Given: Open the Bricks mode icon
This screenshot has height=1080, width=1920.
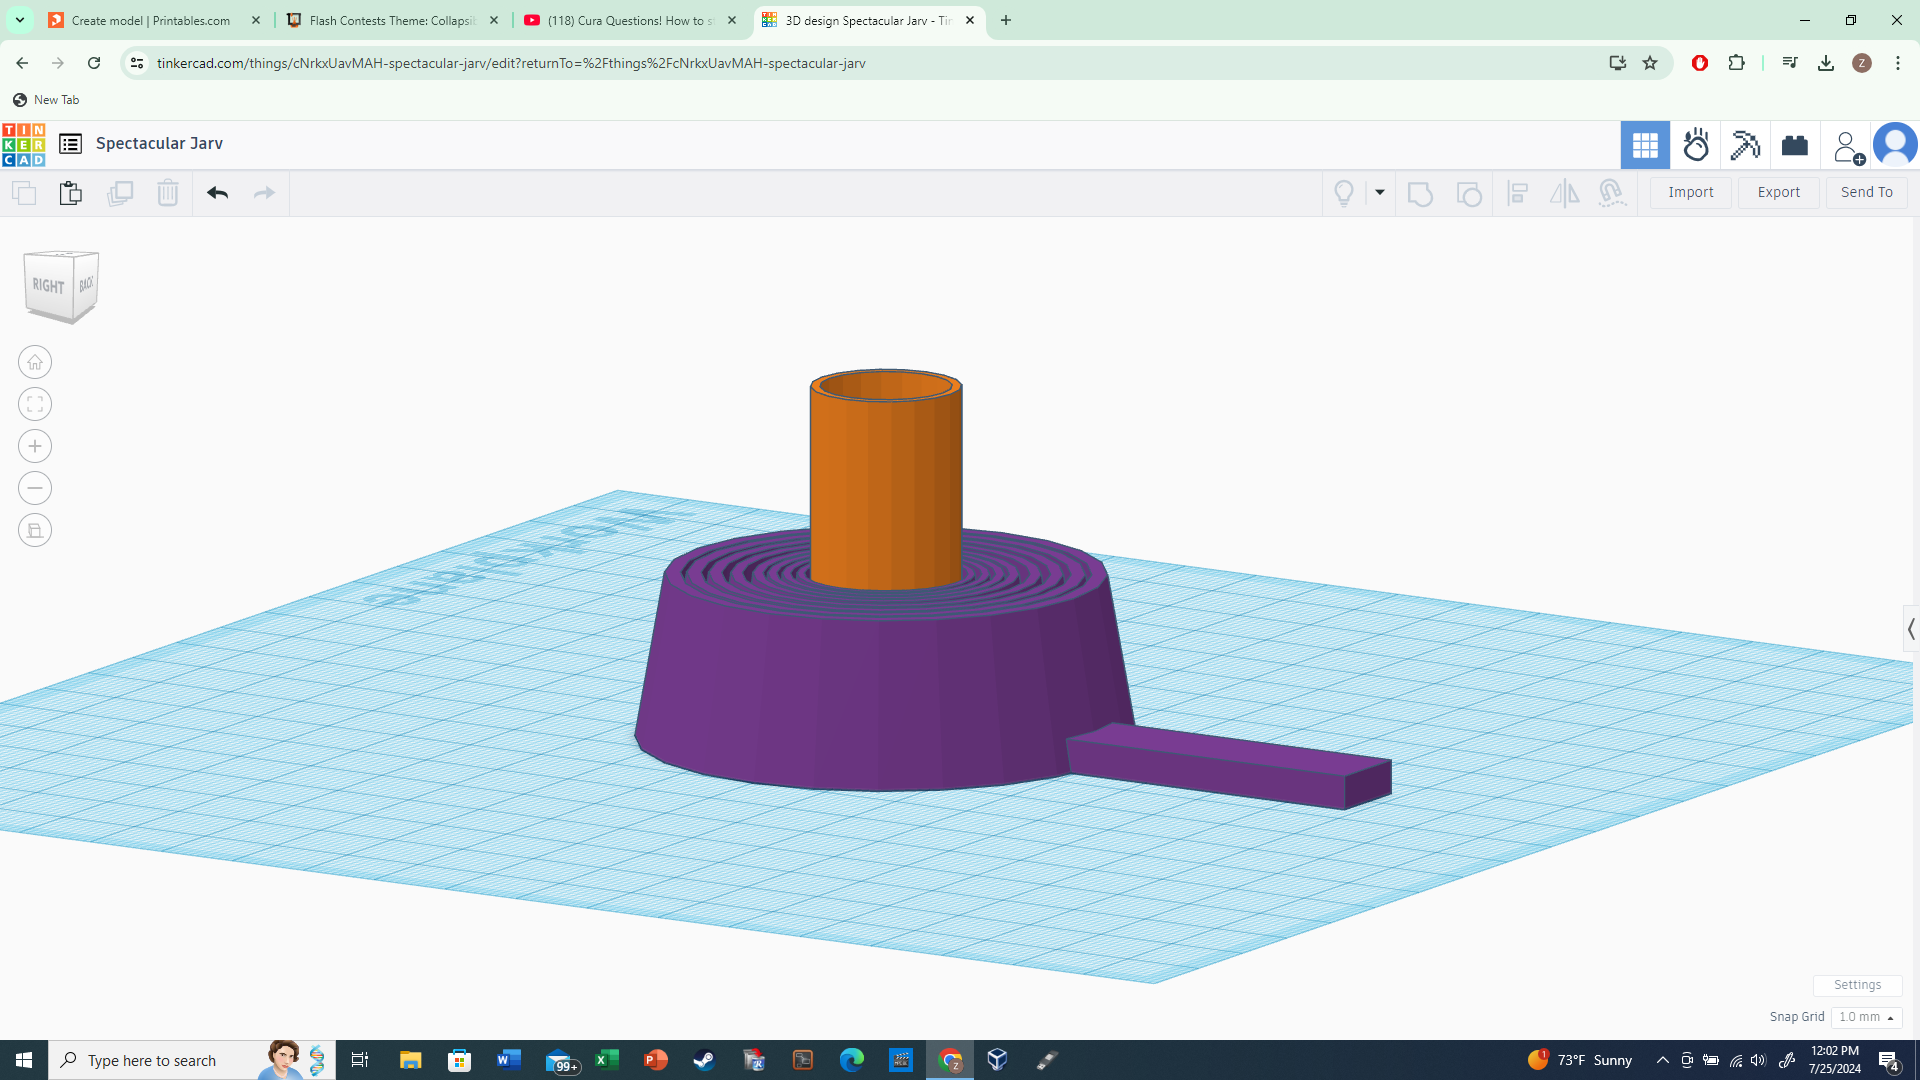Looking at the screenshot, I should tap(1795, 146).
